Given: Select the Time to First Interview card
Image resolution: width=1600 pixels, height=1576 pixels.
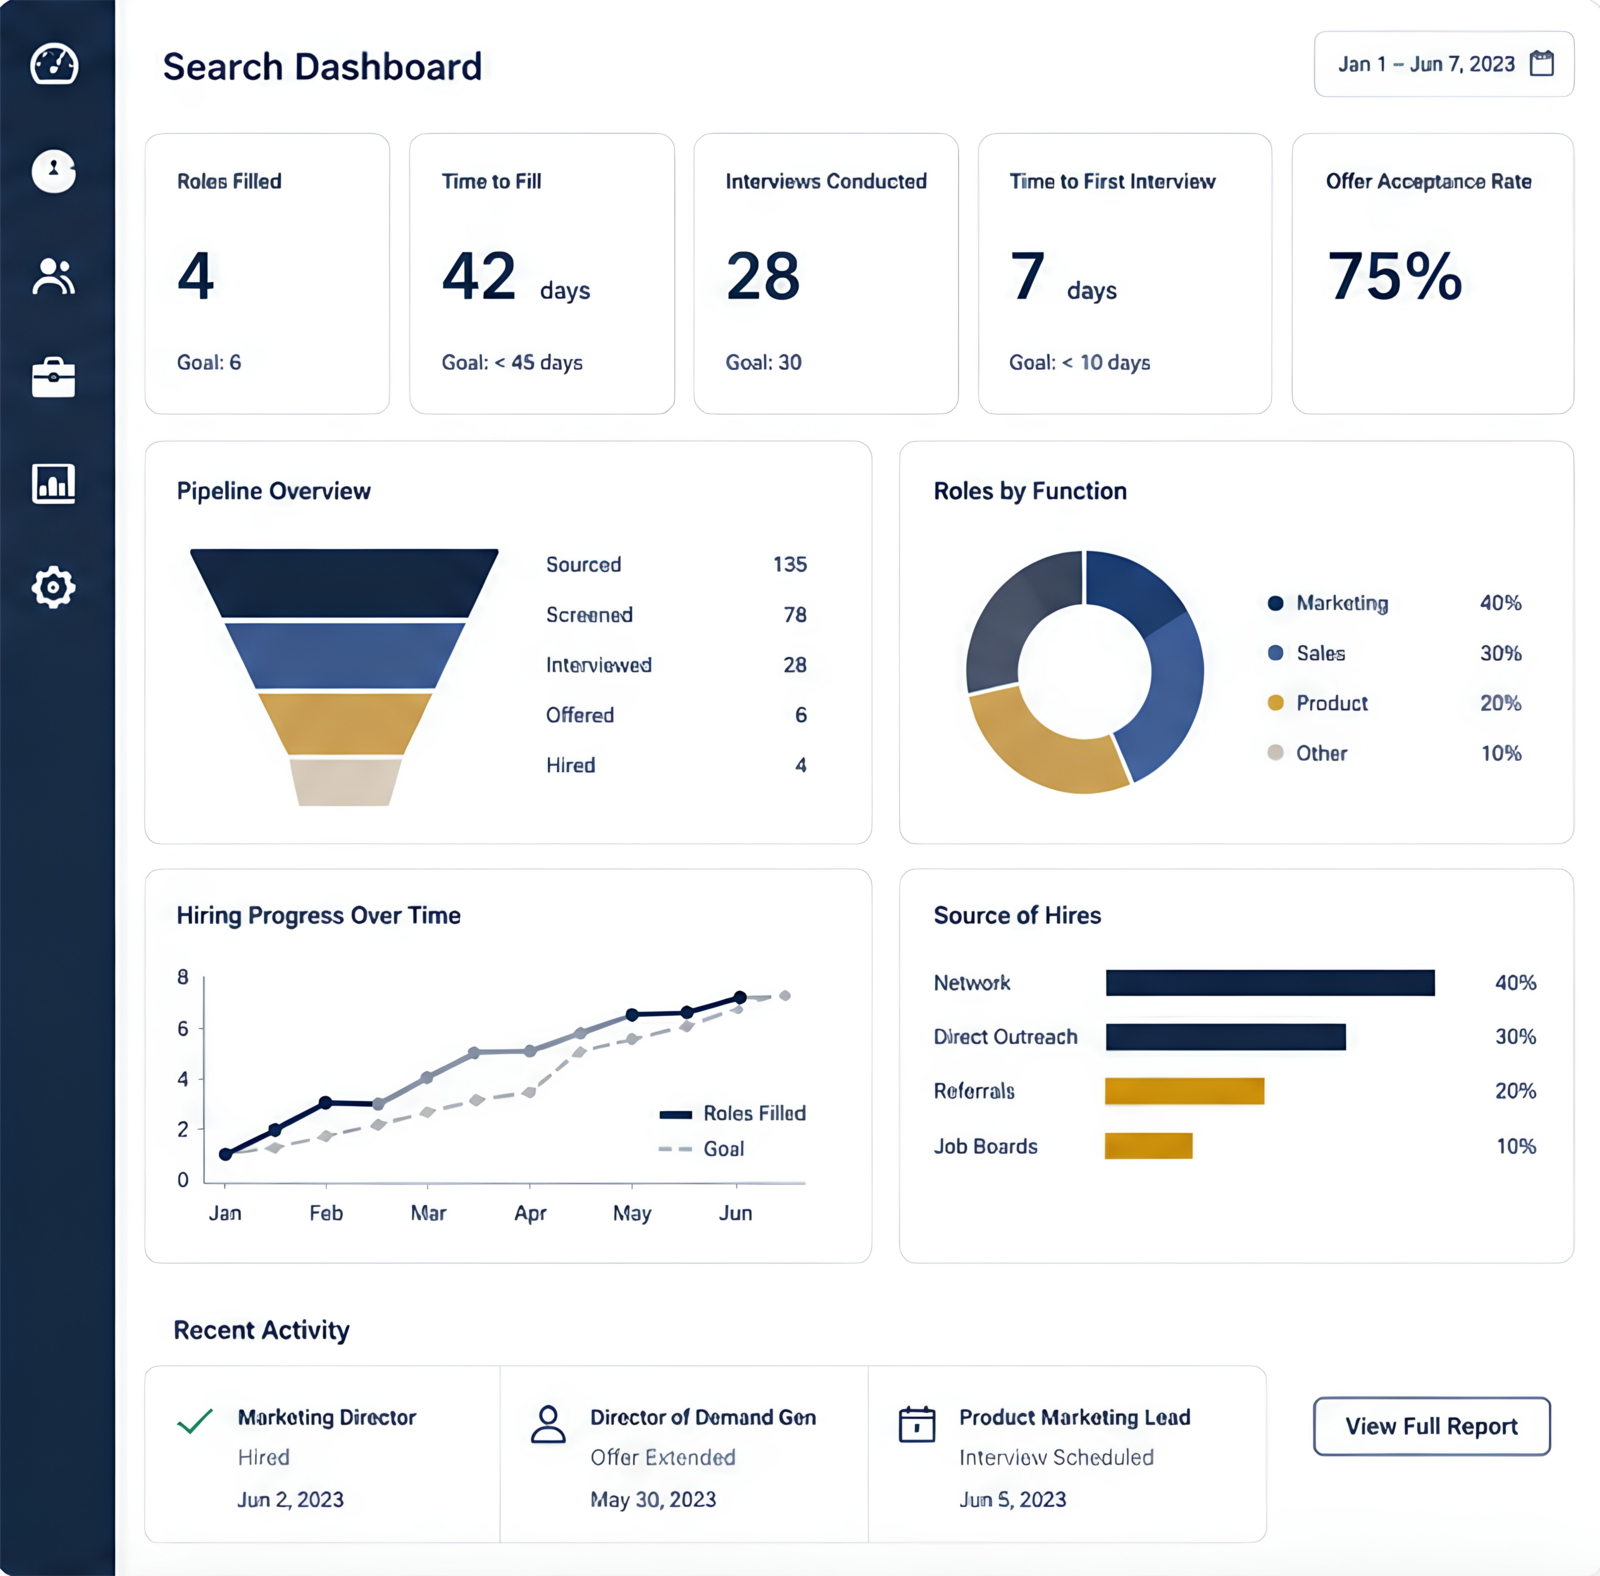Looking at the screenshot, I should (x=1125, y=273).
